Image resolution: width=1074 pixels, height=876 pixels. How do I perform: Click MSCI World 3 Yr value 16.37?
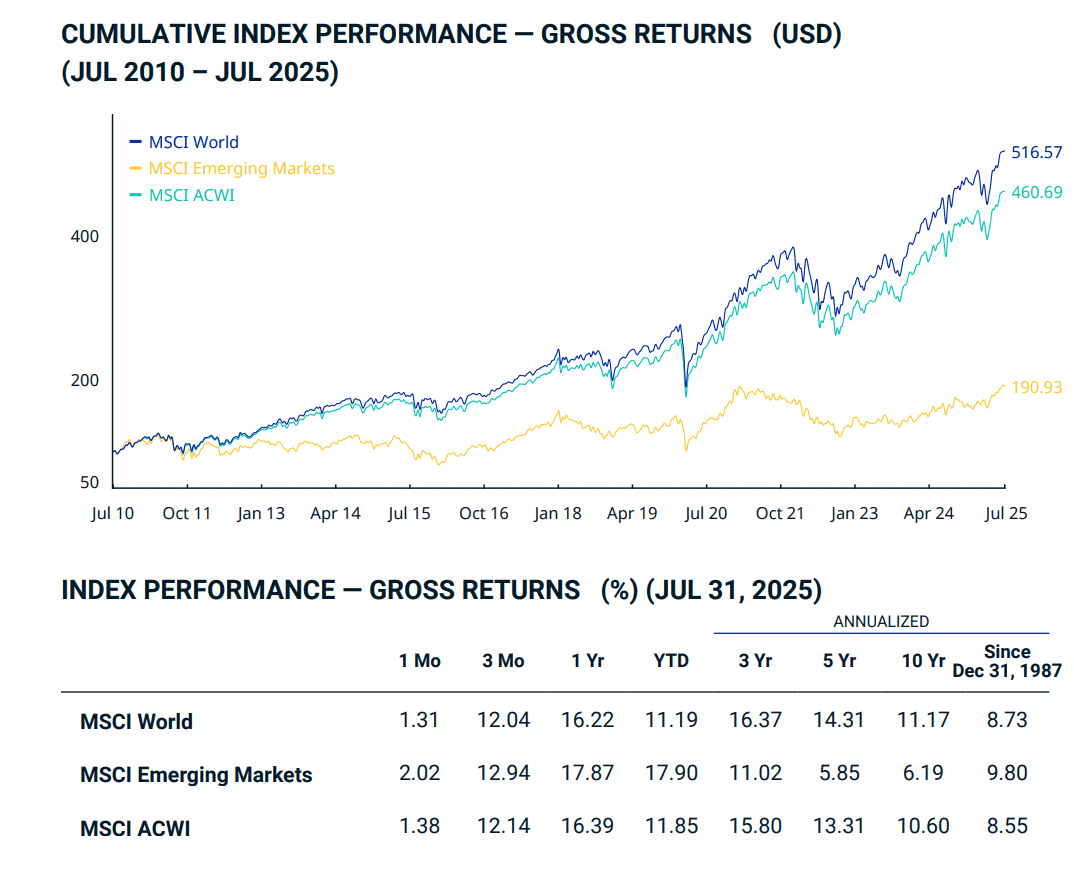tap(755, 721)
